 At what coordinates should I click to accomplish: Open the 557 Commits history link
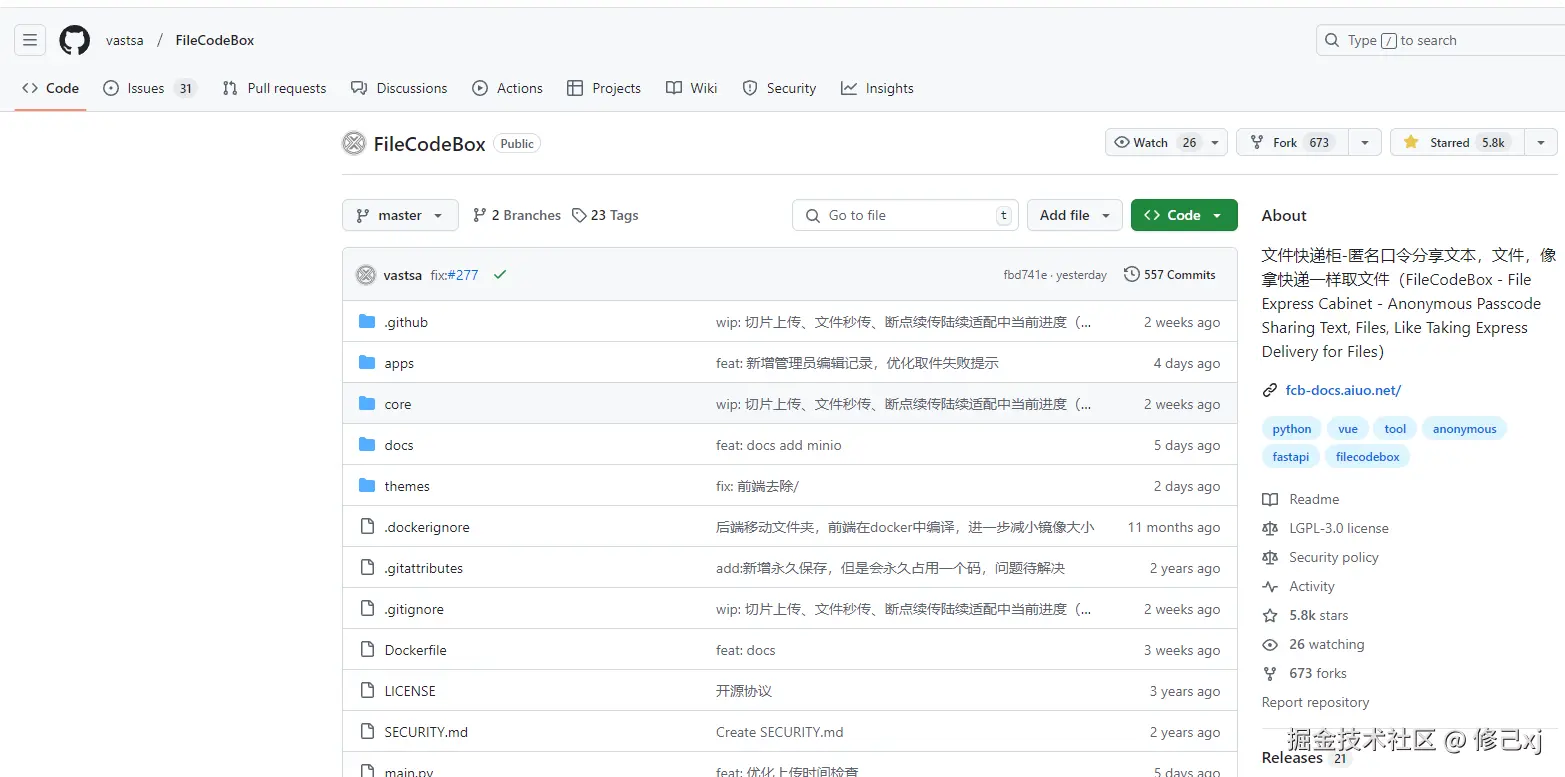pos(1170,274)
